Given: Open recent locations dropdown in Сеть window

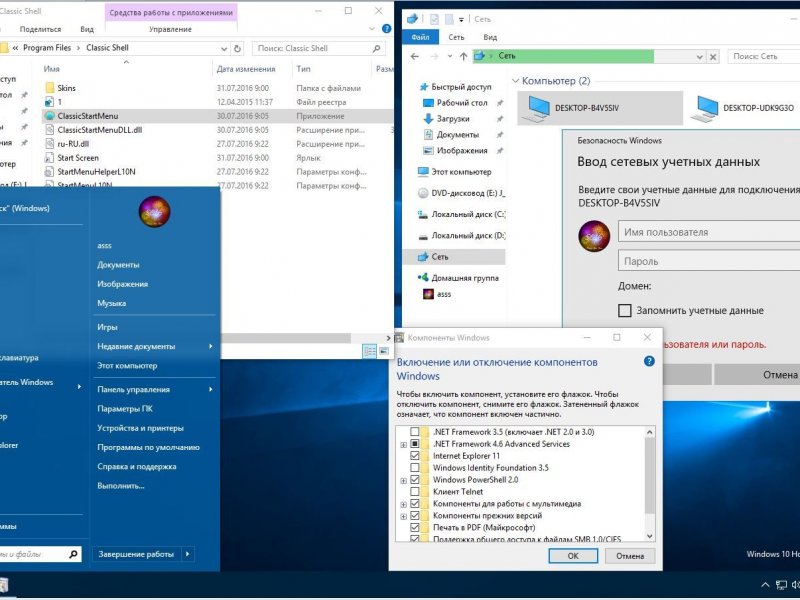Looking at the screenshot, I should [449, 57].
